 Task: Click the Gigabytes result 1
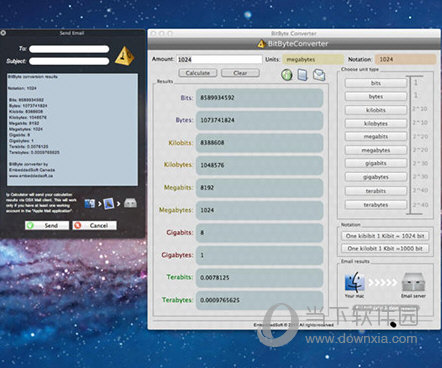point(259,255)
